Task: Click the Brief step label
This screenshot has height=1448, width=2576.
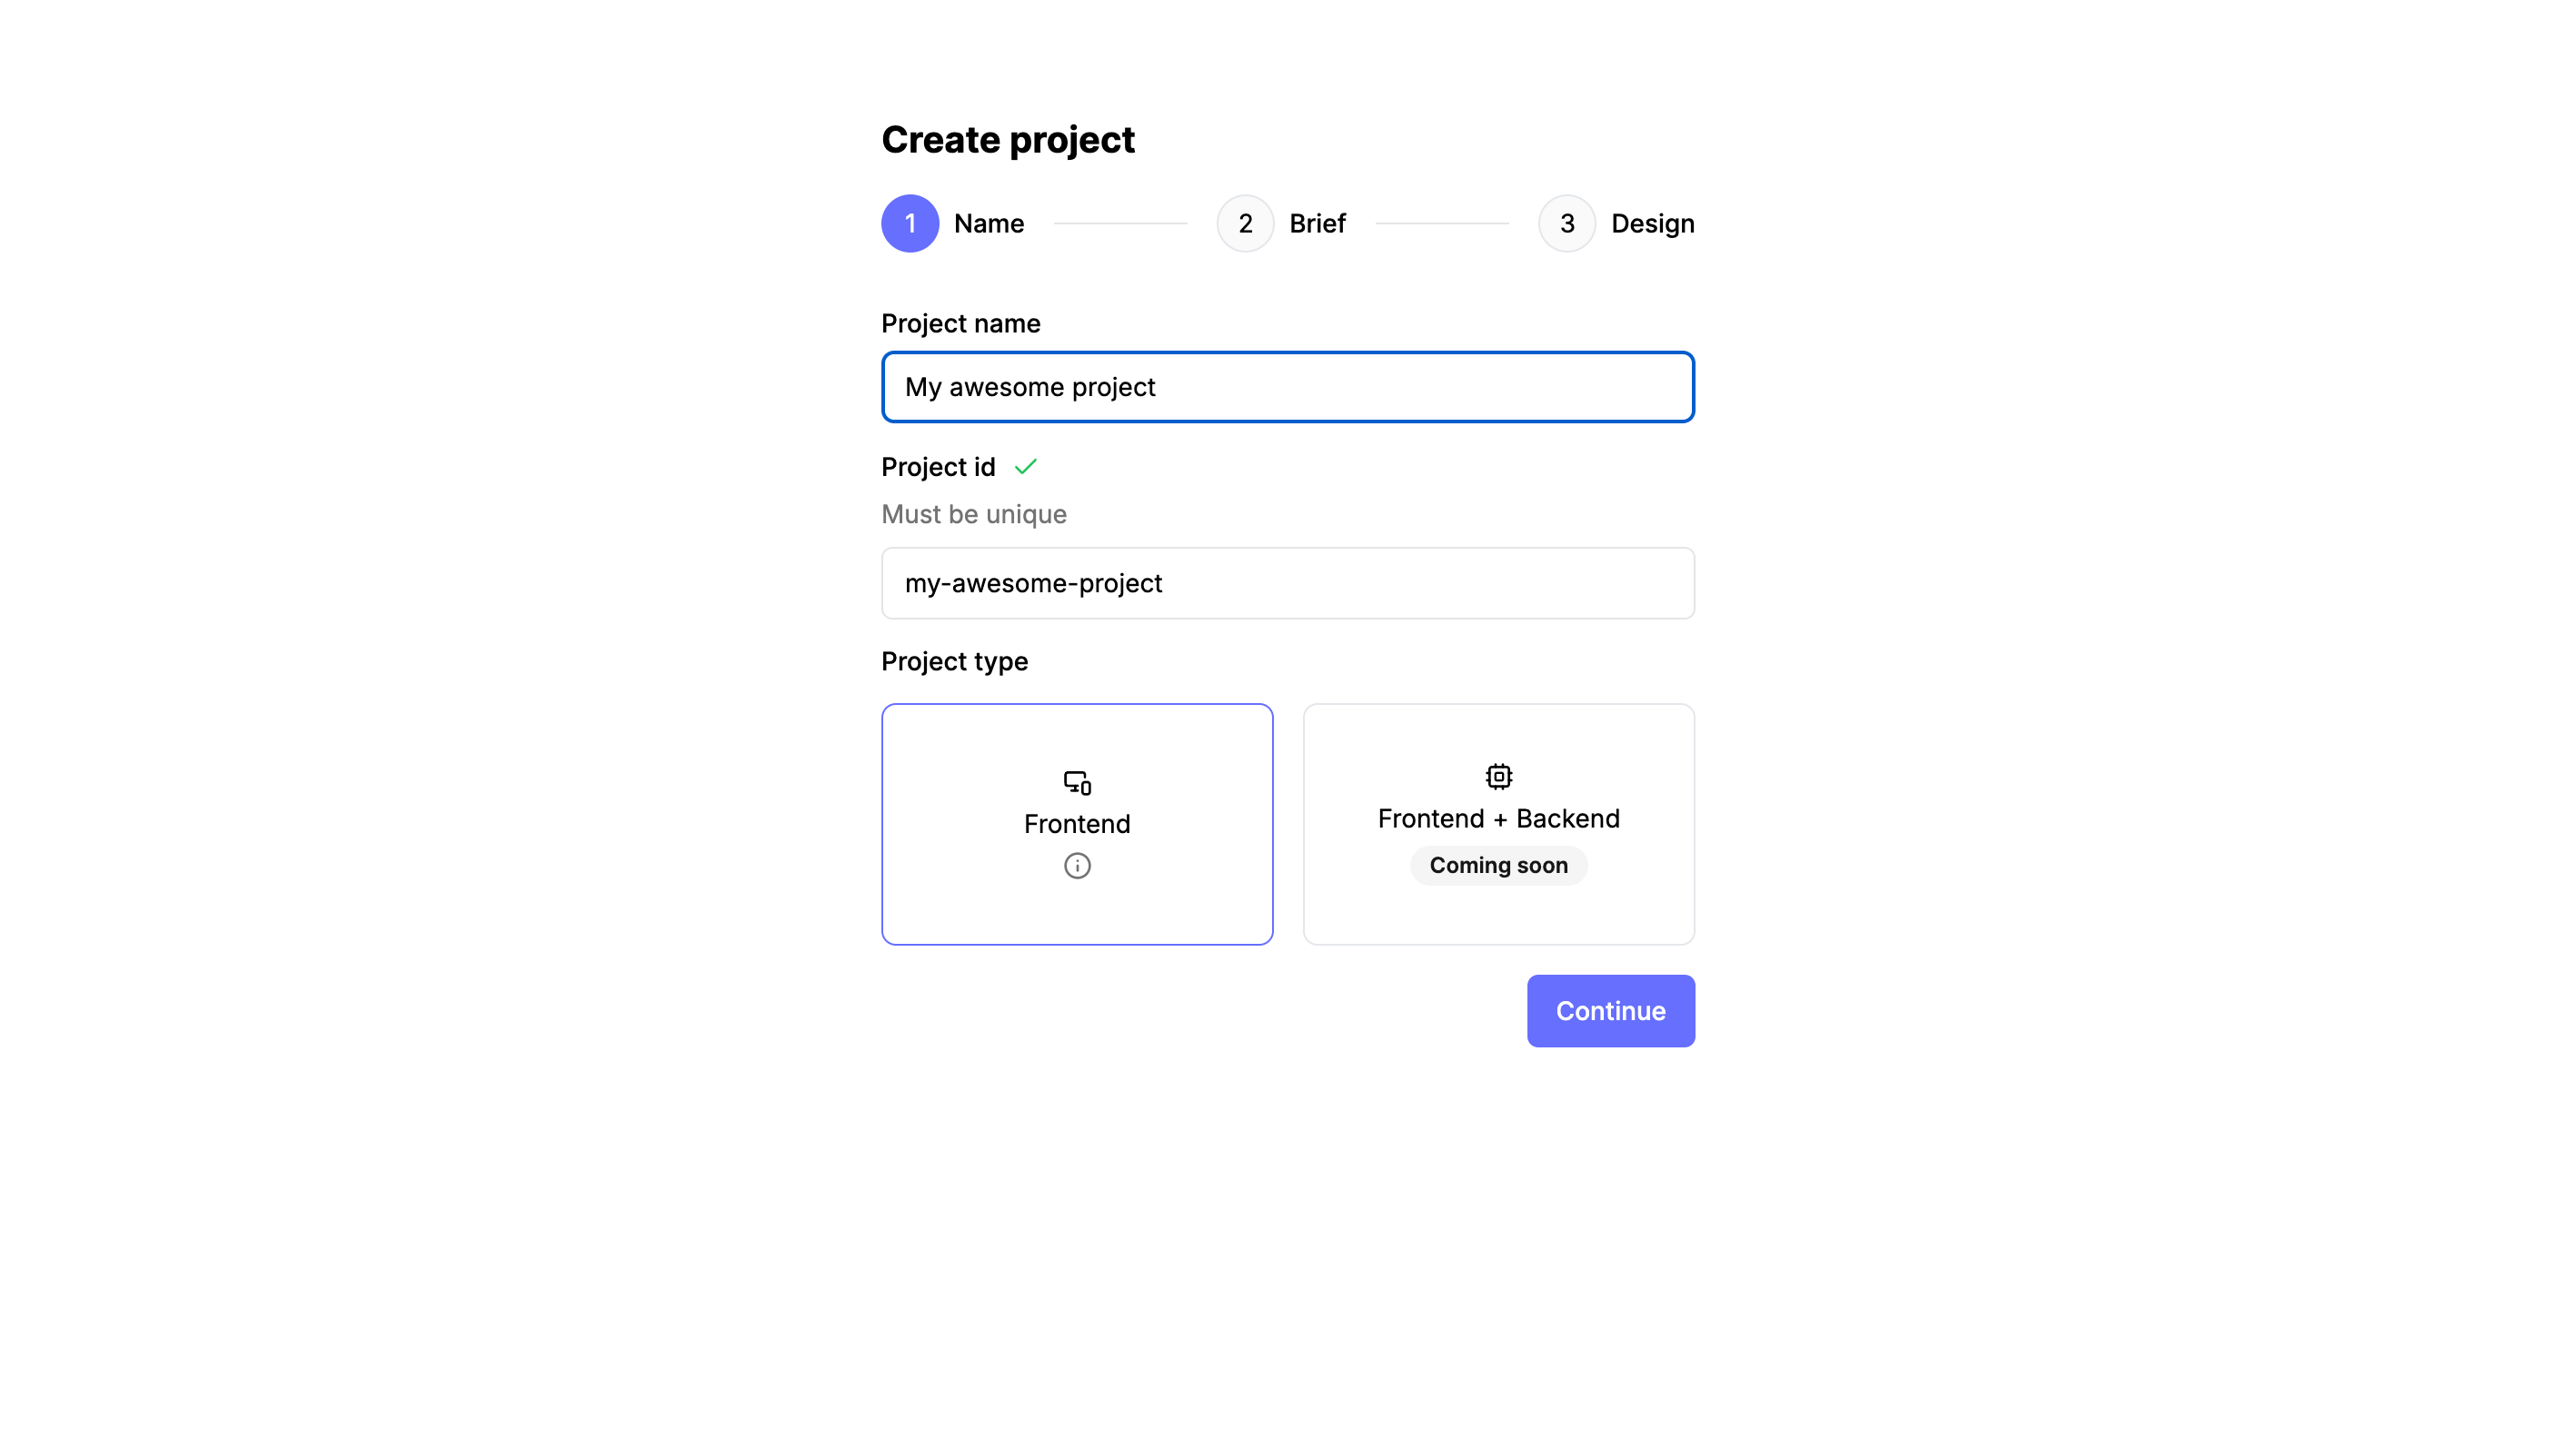Action: click(x=1316, y=223)
